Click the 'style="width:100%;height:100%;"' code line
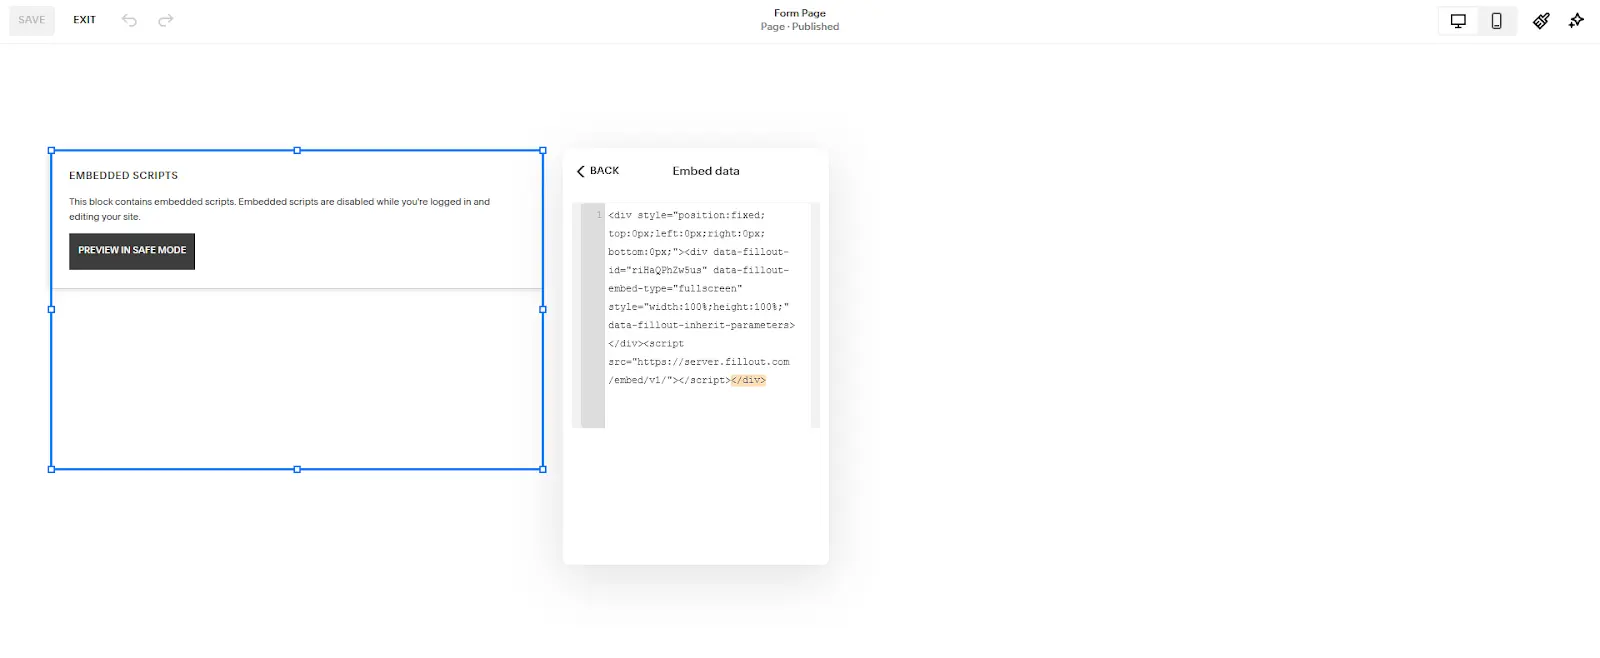 pos(698,307)
